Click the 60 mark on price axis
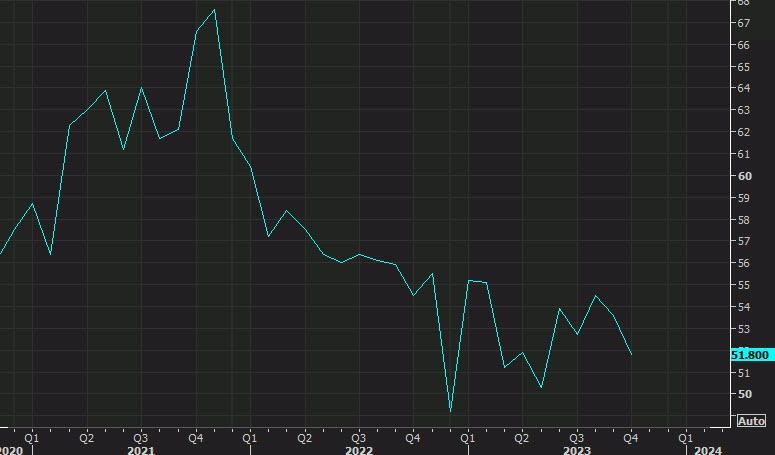The height and width of the screenshot is (455, 775). click(x=744, y=176)
